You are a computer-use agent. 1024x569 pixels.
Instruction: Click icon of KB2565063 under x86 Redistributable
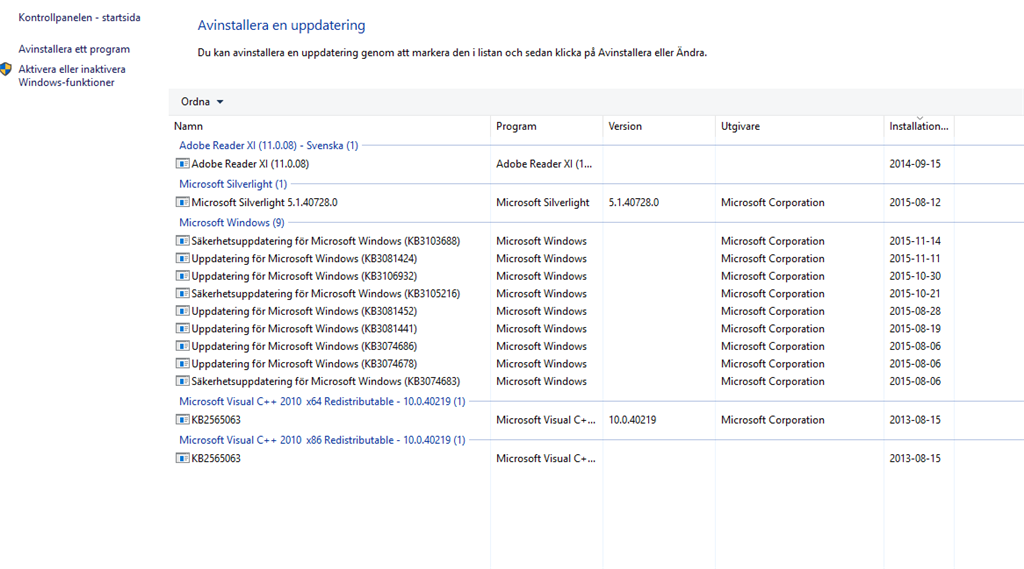(182, 458)
